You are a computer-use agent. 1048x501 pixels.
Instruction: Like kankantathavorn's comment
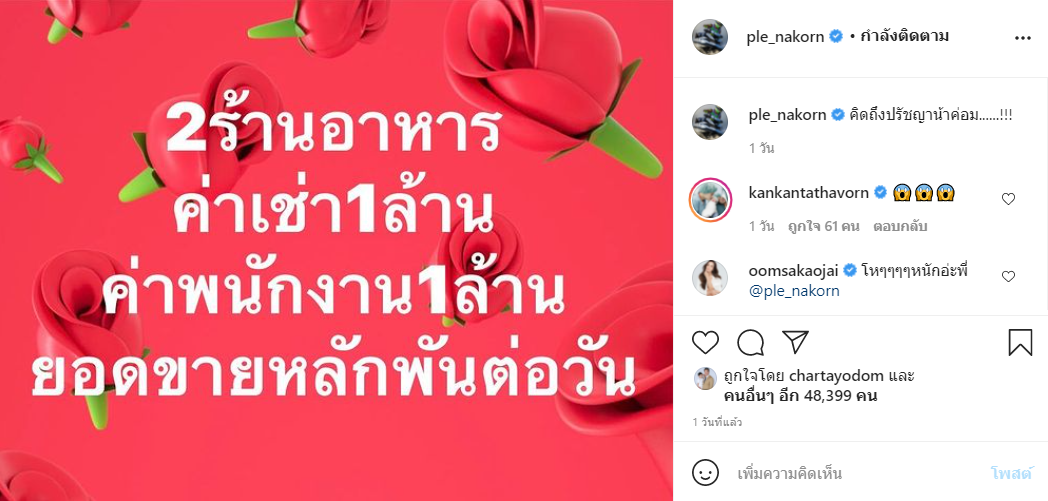click(x=1009, y=198)
